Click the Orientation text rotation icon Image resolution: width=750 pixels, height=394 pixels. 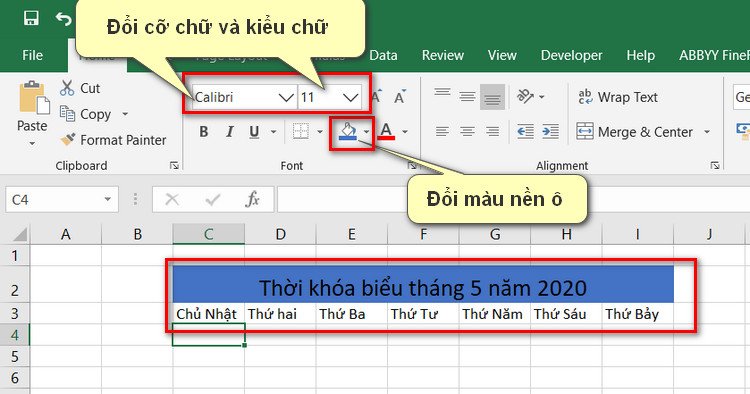pyautogui.click(x=525, y=97)
